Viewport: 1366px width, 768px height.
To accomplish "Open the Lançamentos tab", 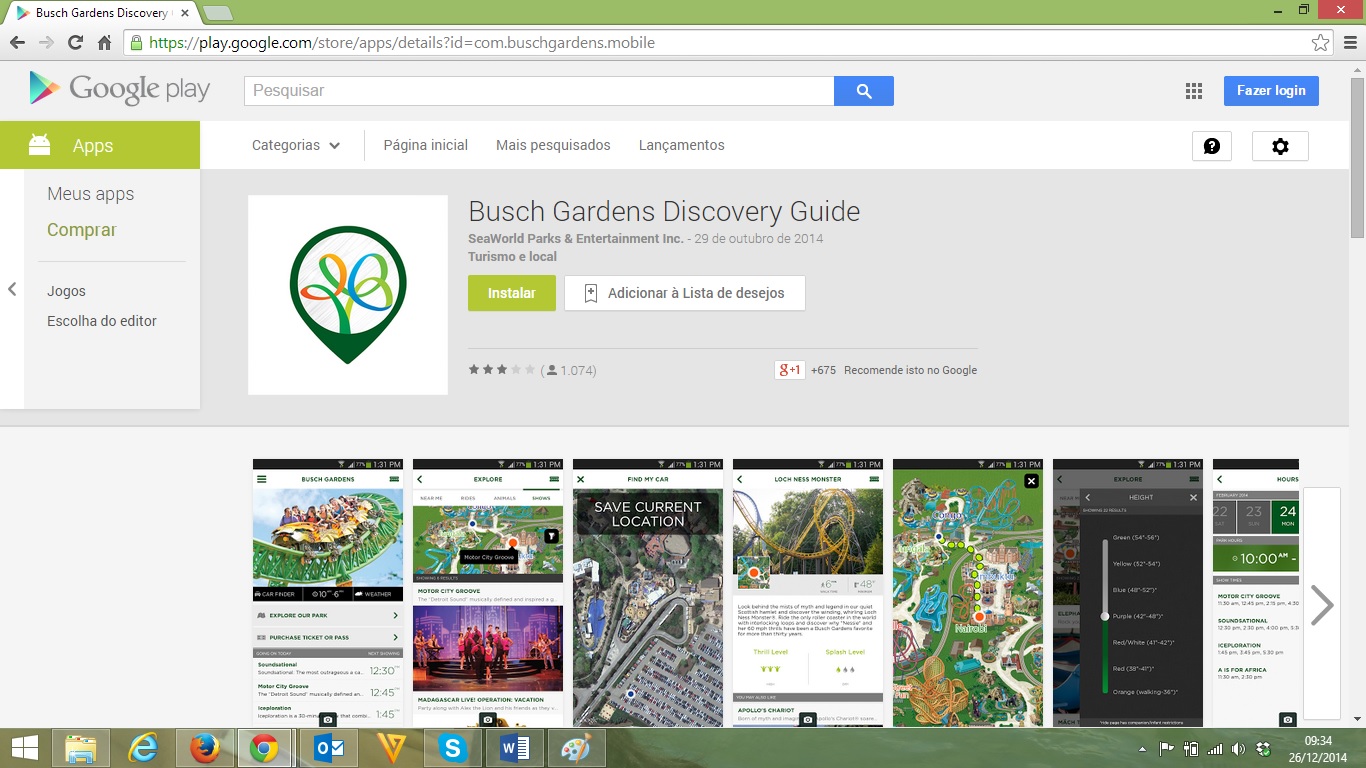I will pos(681,145).
